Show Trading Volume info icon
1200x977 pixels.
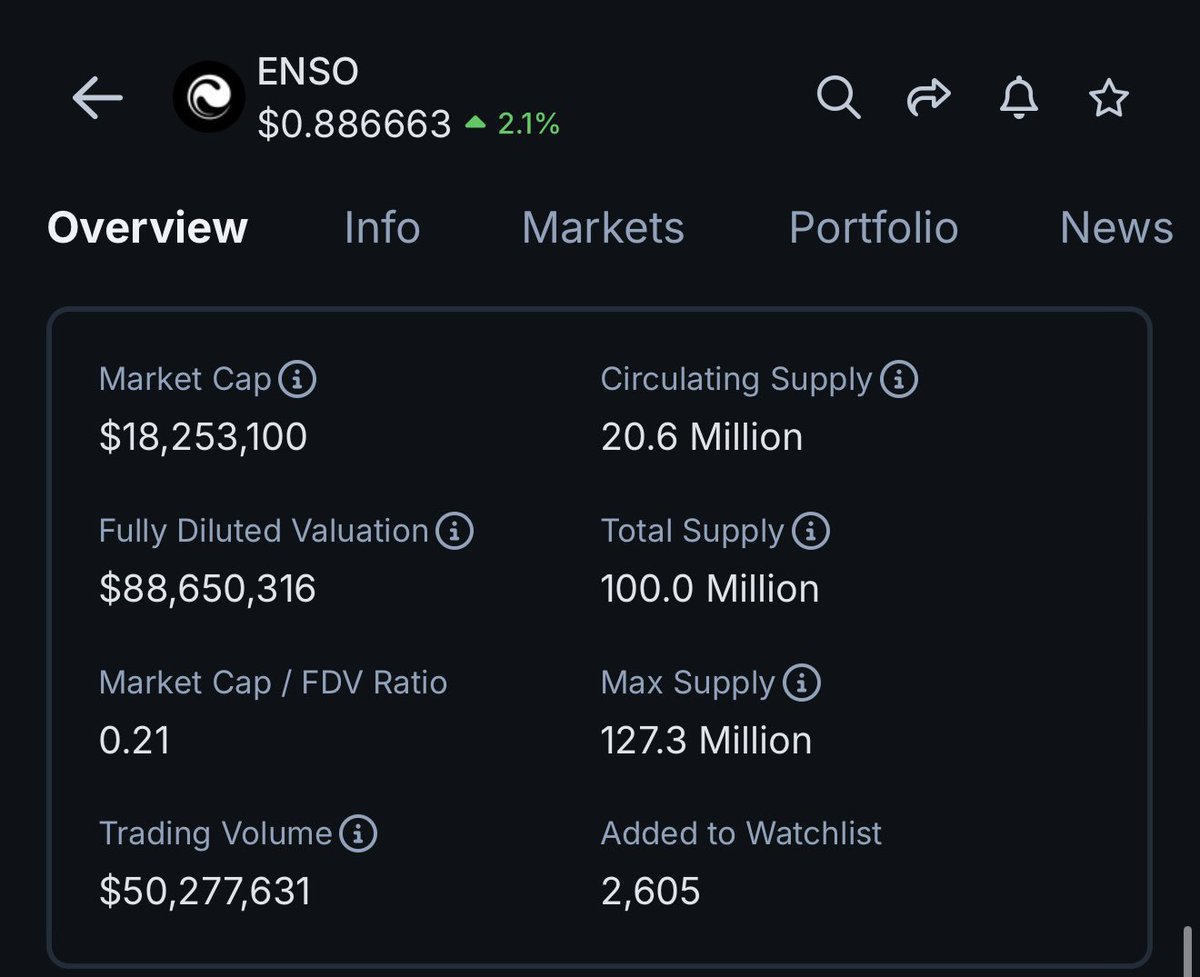(358, 833)
